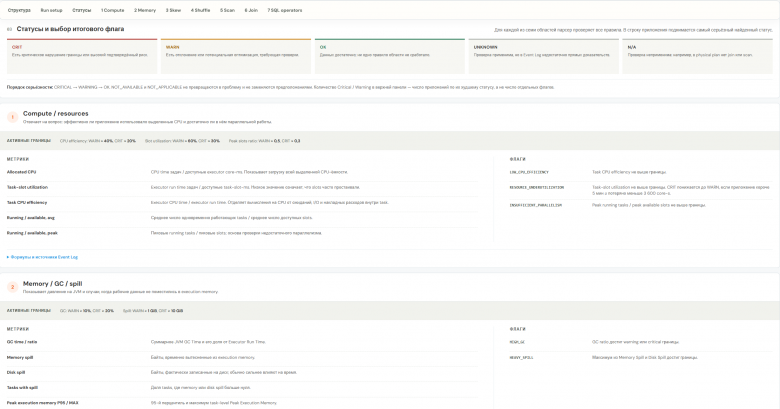Jump to the 1 Compute section
The width and height of the screenshot is (780, 409).
(x=112, y=10)
